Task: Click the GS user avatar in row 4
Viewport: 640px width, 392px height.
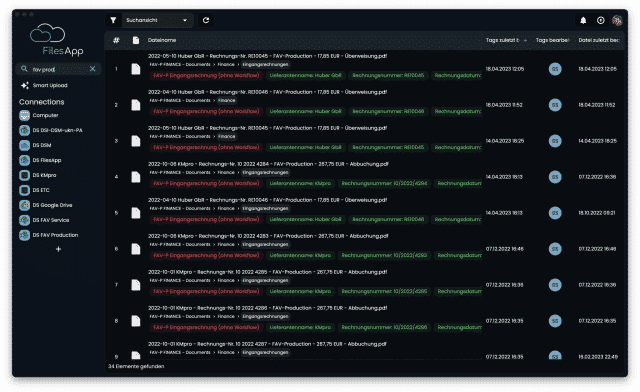Action: [x=555, y=177]
